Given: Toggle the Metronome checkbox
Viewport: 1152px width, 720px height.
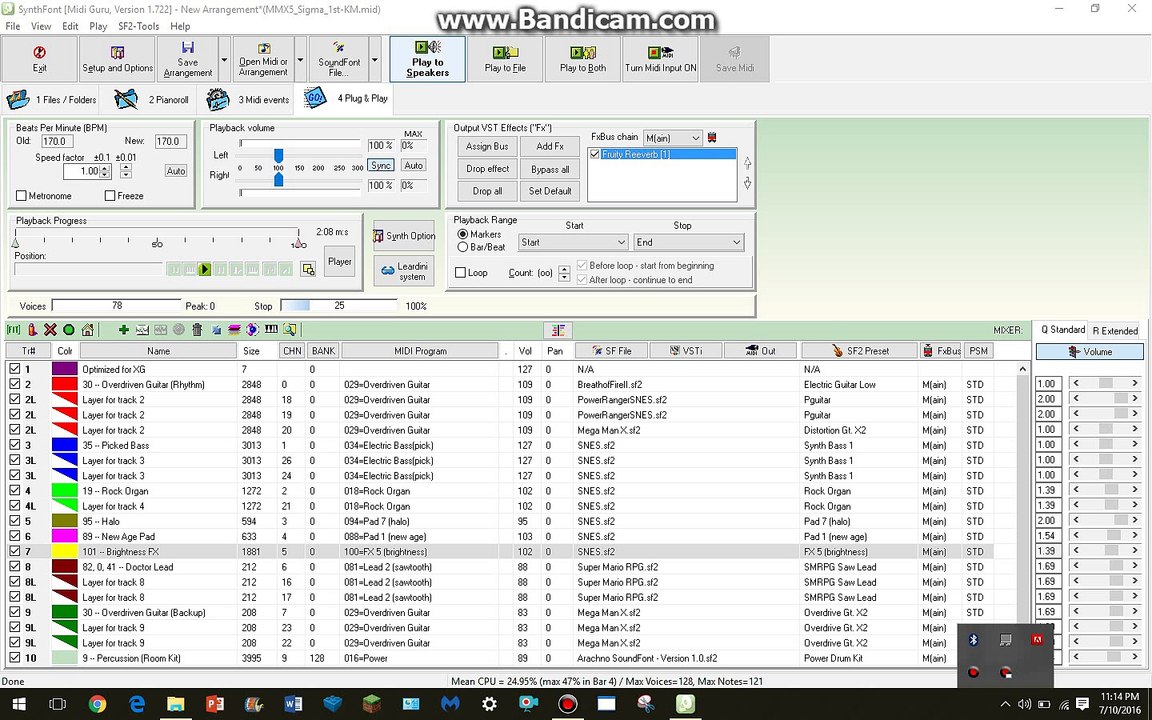Looking at the screenshot, I should click(x=21, y=195).
